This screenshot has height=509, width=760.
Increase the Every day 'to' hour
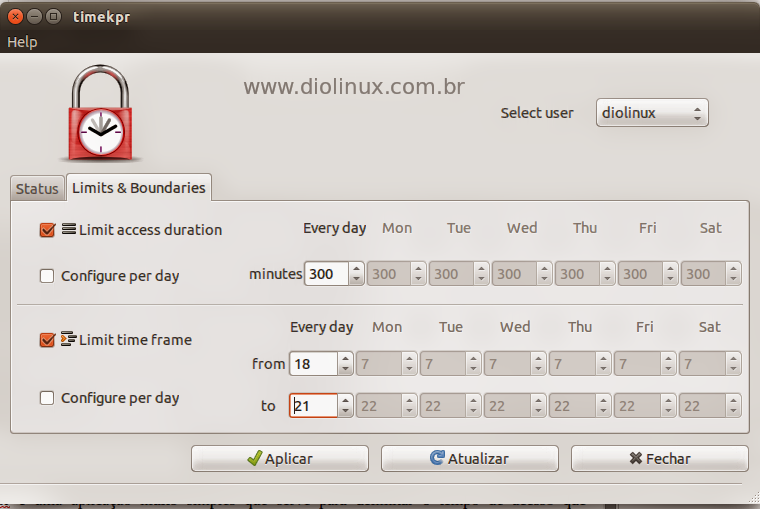point(345,400)
